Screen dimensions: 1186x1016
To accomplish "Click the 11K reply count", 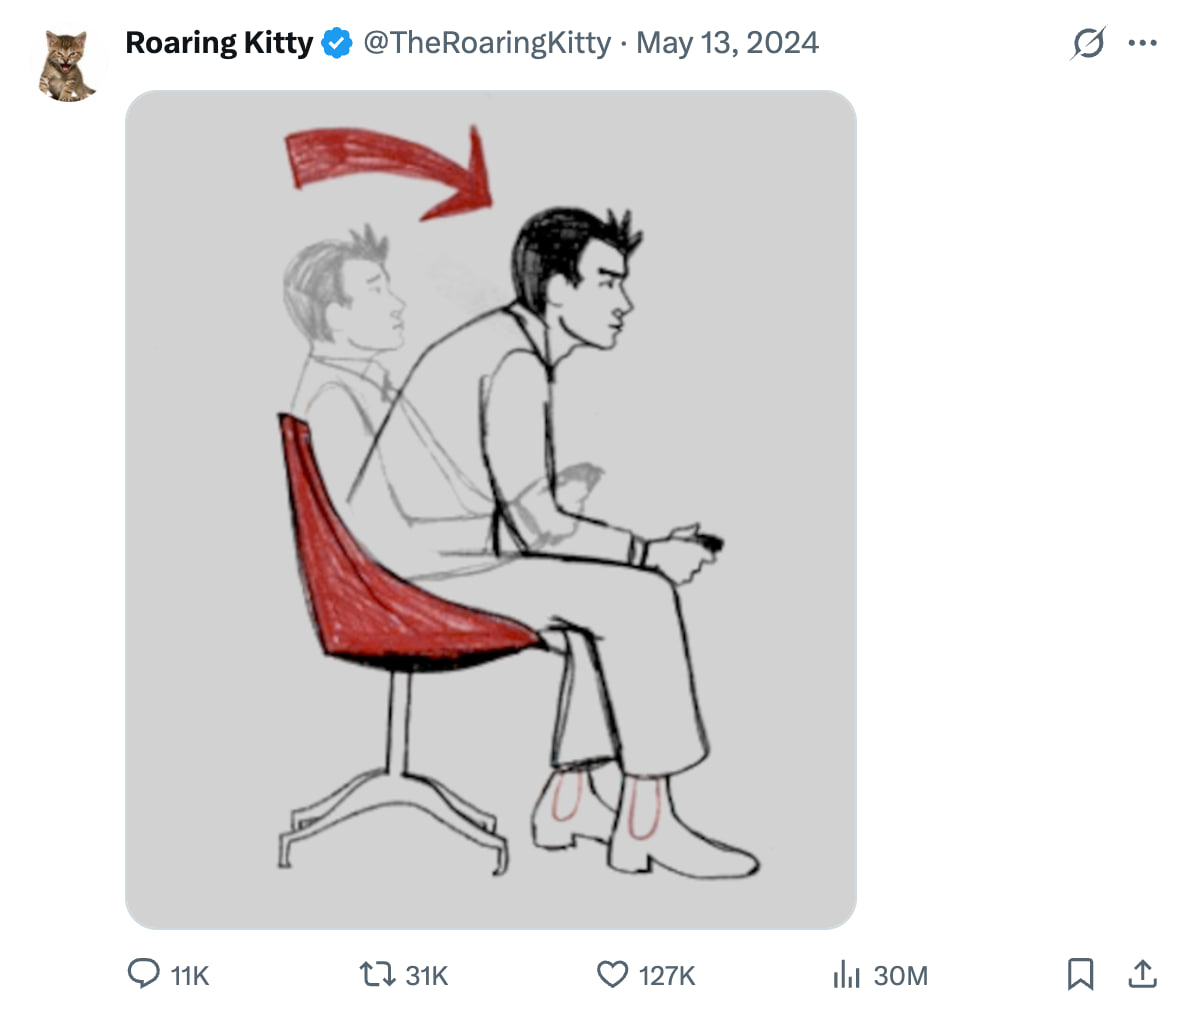I will click(190, 976).
